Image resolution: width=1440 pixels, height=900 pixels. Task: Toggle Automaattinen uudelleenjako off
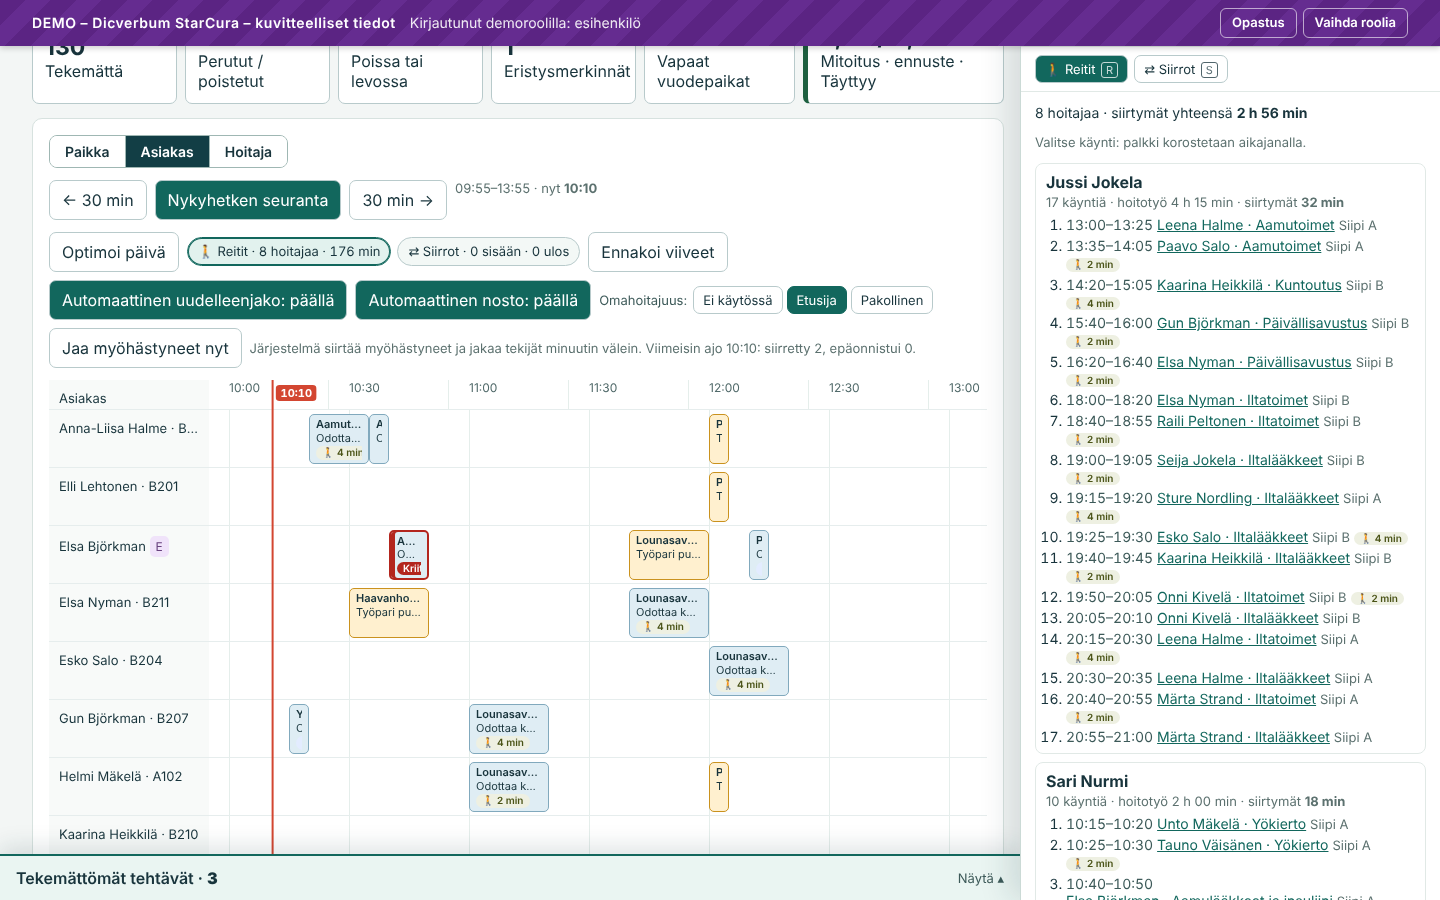pos(198,300)
